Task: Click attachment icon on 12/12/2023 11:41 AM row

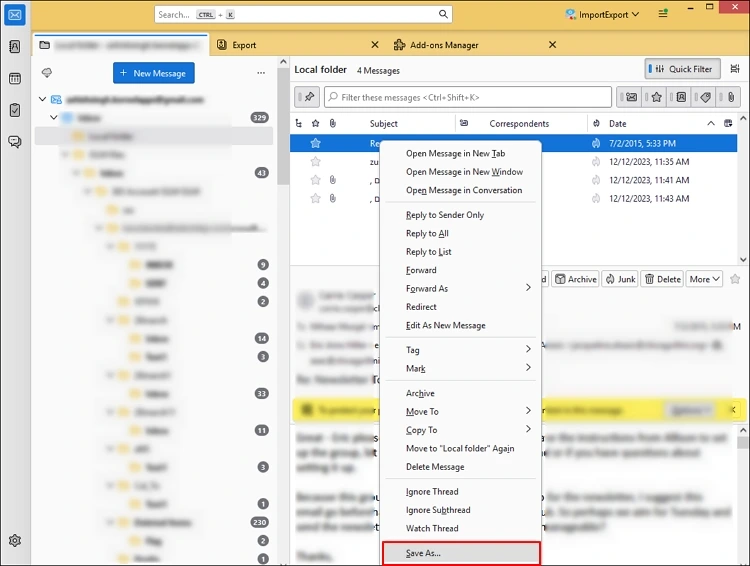Action: tap(332, 180)
